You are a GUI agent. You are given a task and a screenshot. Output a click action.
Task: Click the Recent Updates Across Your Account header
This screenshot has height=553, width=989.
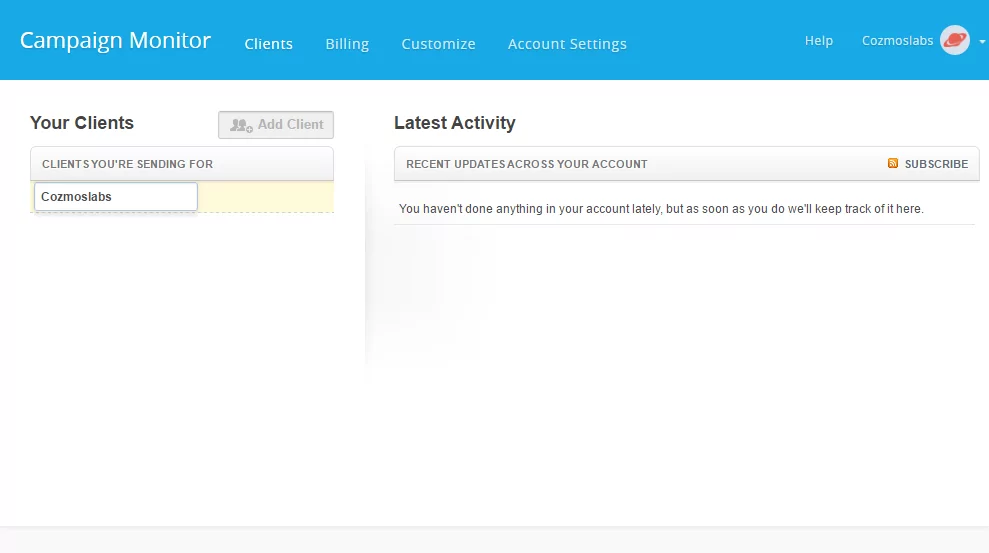526,164
